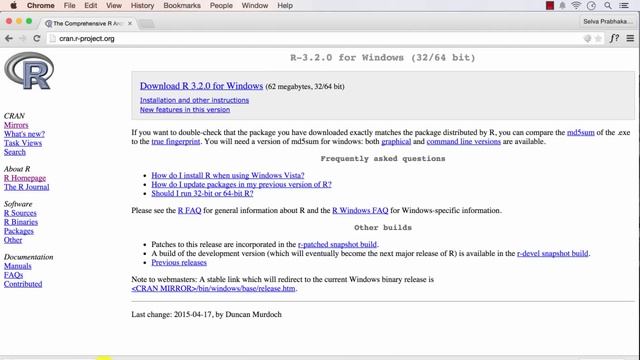Image resolution: width=640 pixels, height=360 pixels.
Task: Open The R Journal link
Action: point(27,187)
